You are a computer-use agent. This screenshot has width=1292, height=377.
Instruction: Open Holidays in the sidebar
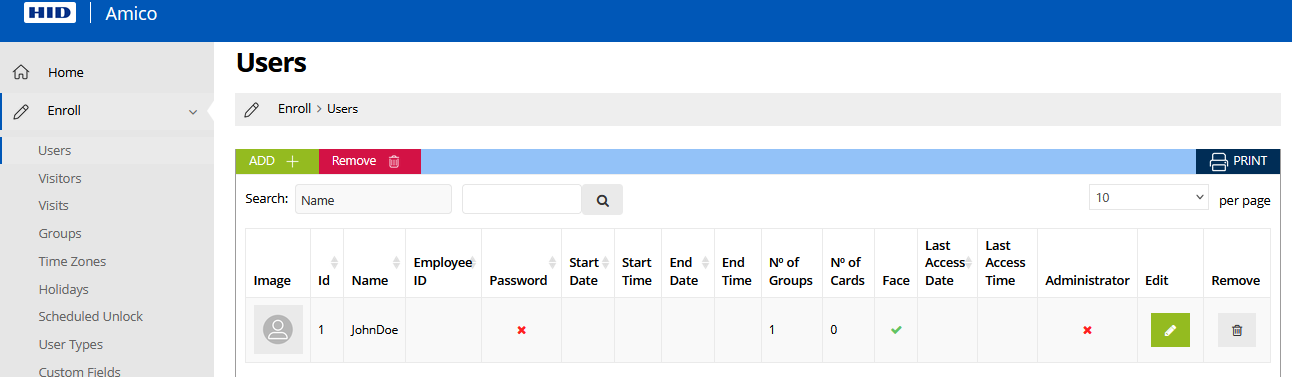tap(63, 289)
